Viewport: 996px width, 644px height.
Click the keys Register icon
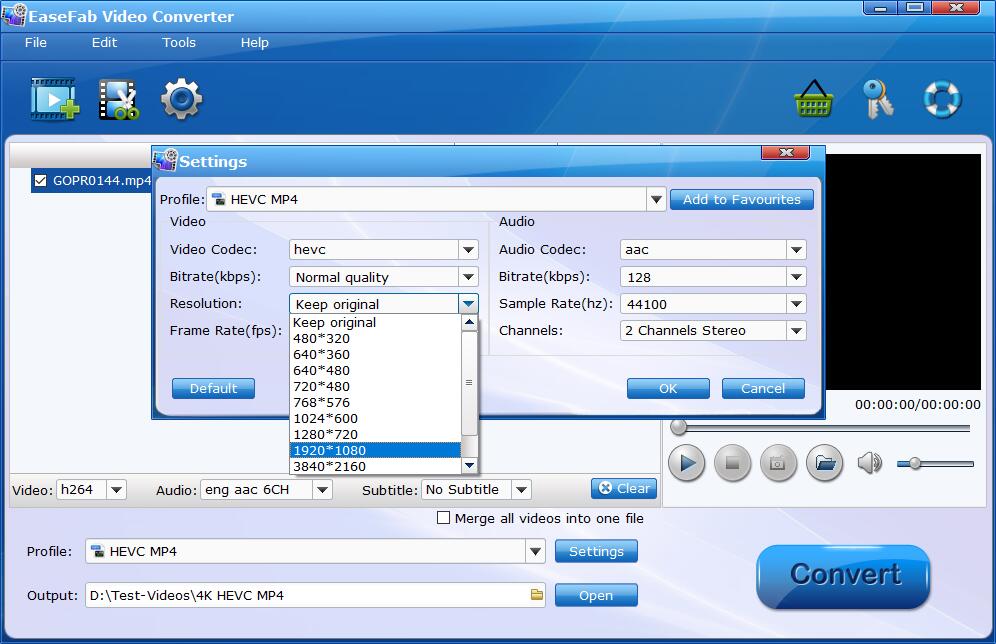click(x=878, y=98)
